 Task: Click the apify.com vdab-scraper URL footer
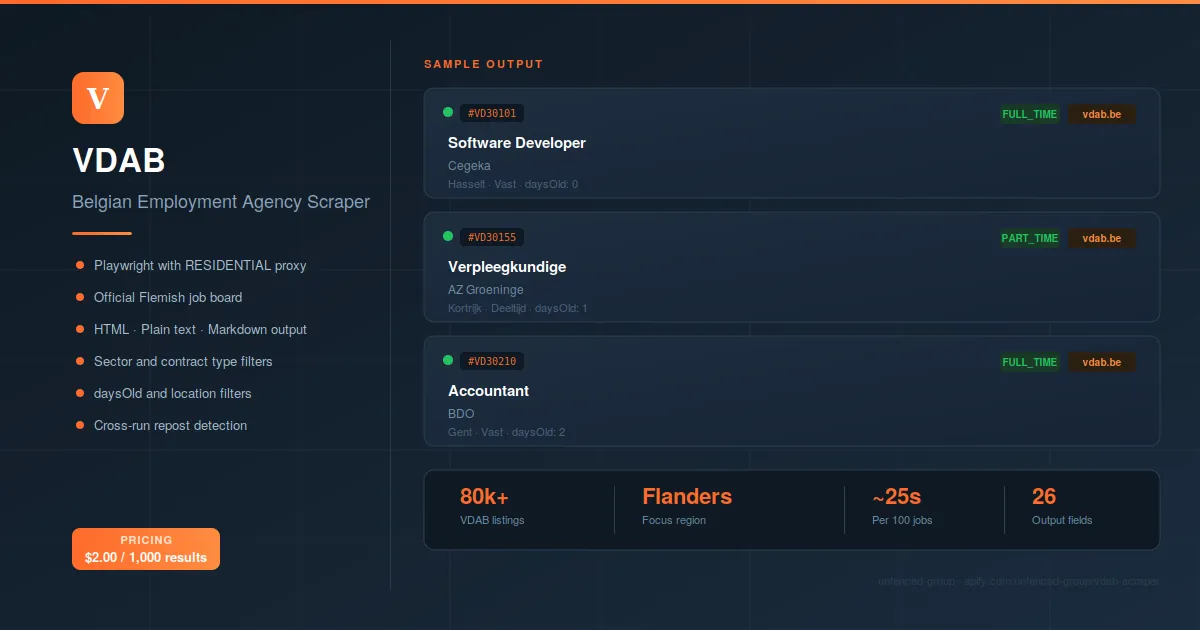1018,581
